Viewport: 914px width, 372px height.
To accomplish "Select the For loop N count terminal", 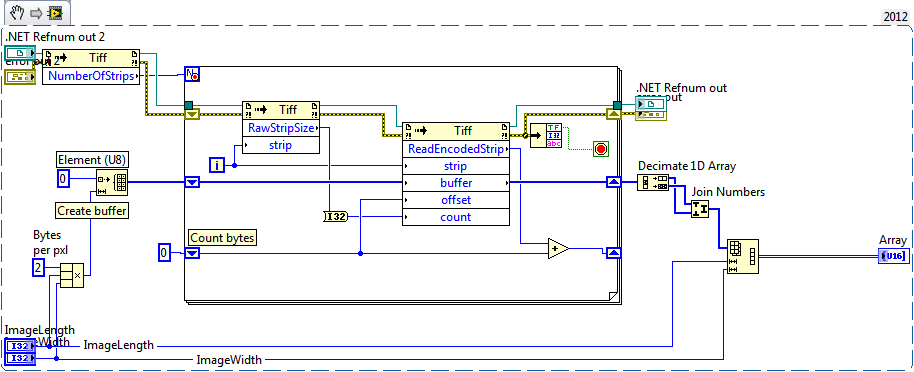I will click(192, 74).
